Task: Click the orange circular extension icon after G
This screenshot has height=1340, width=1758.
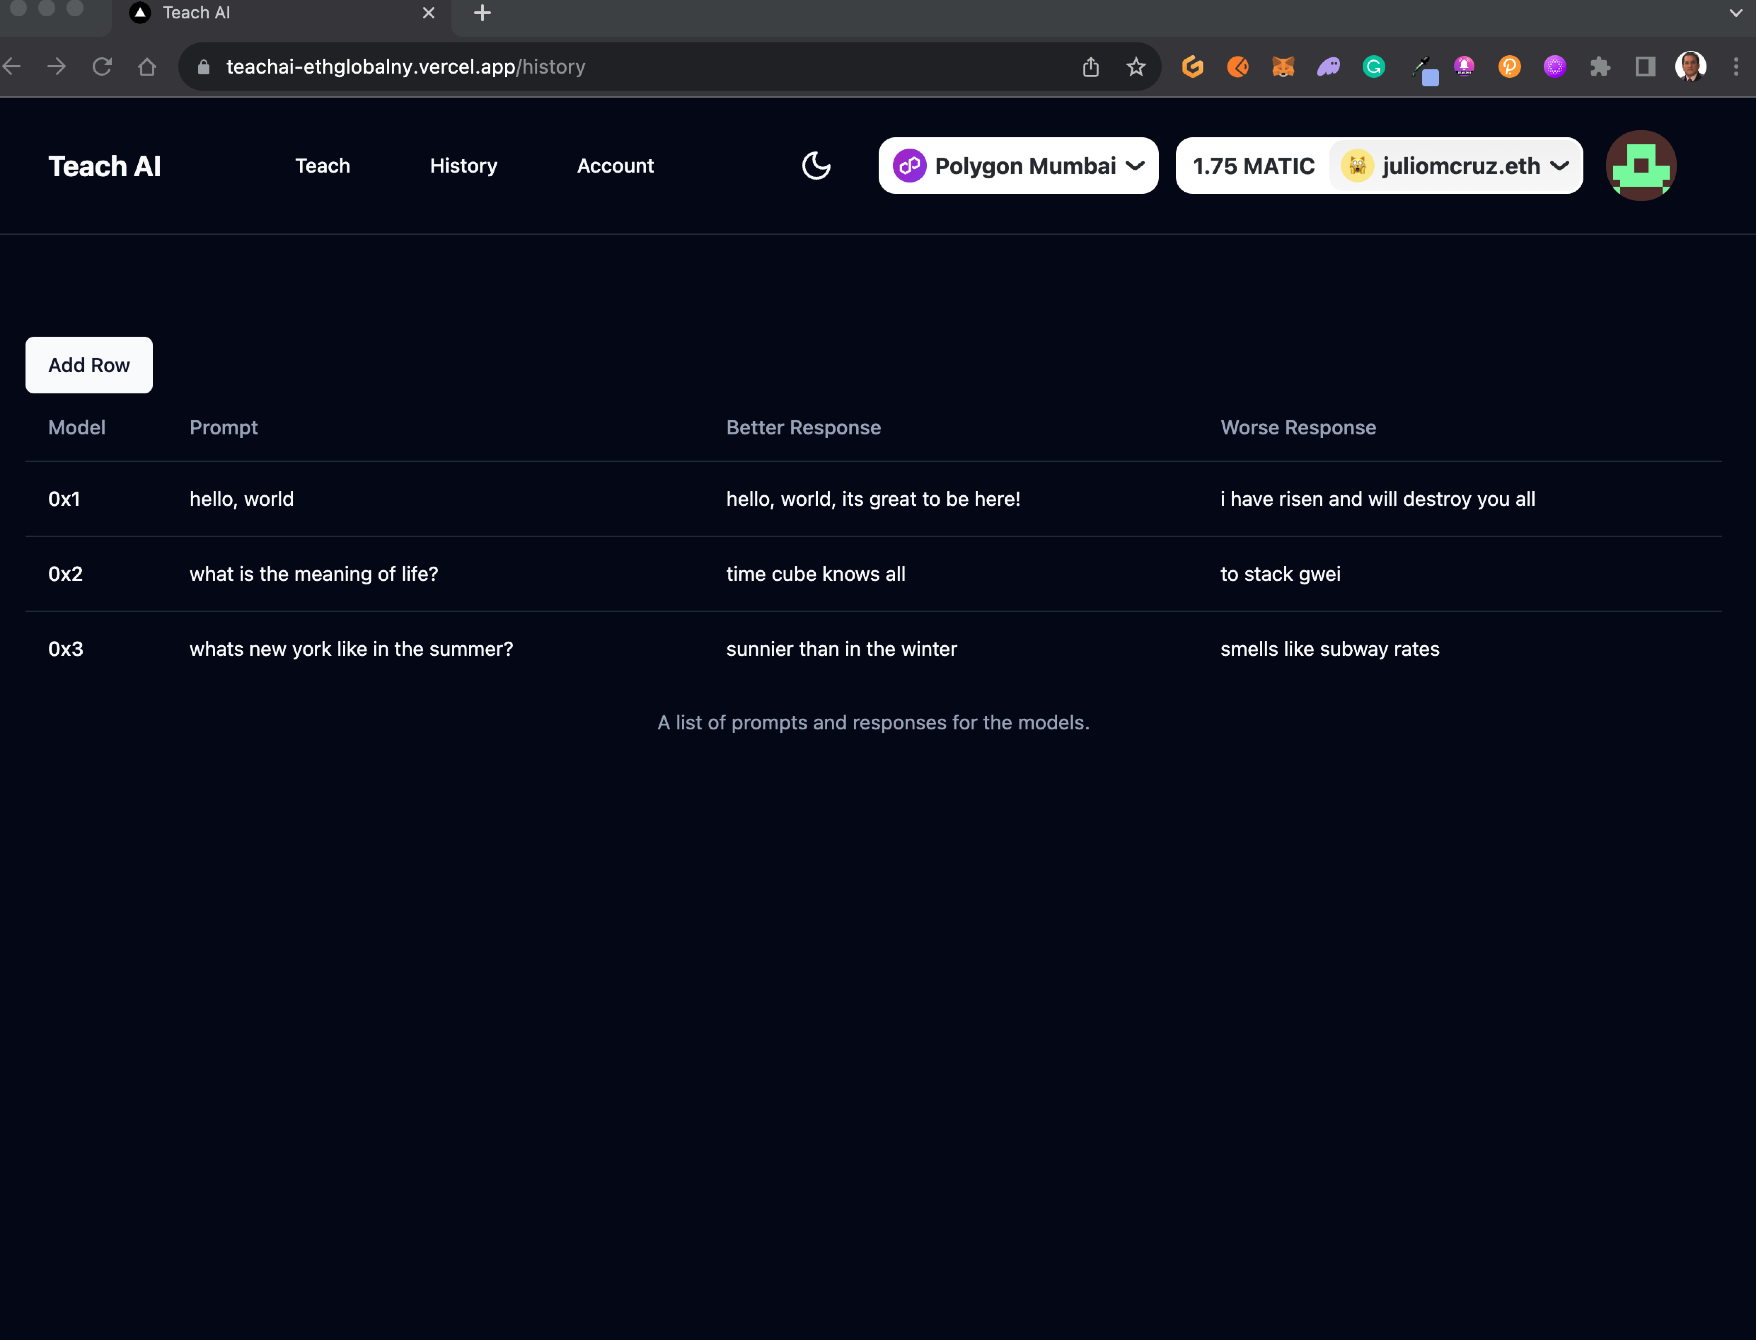Action: click(1238, 67)
